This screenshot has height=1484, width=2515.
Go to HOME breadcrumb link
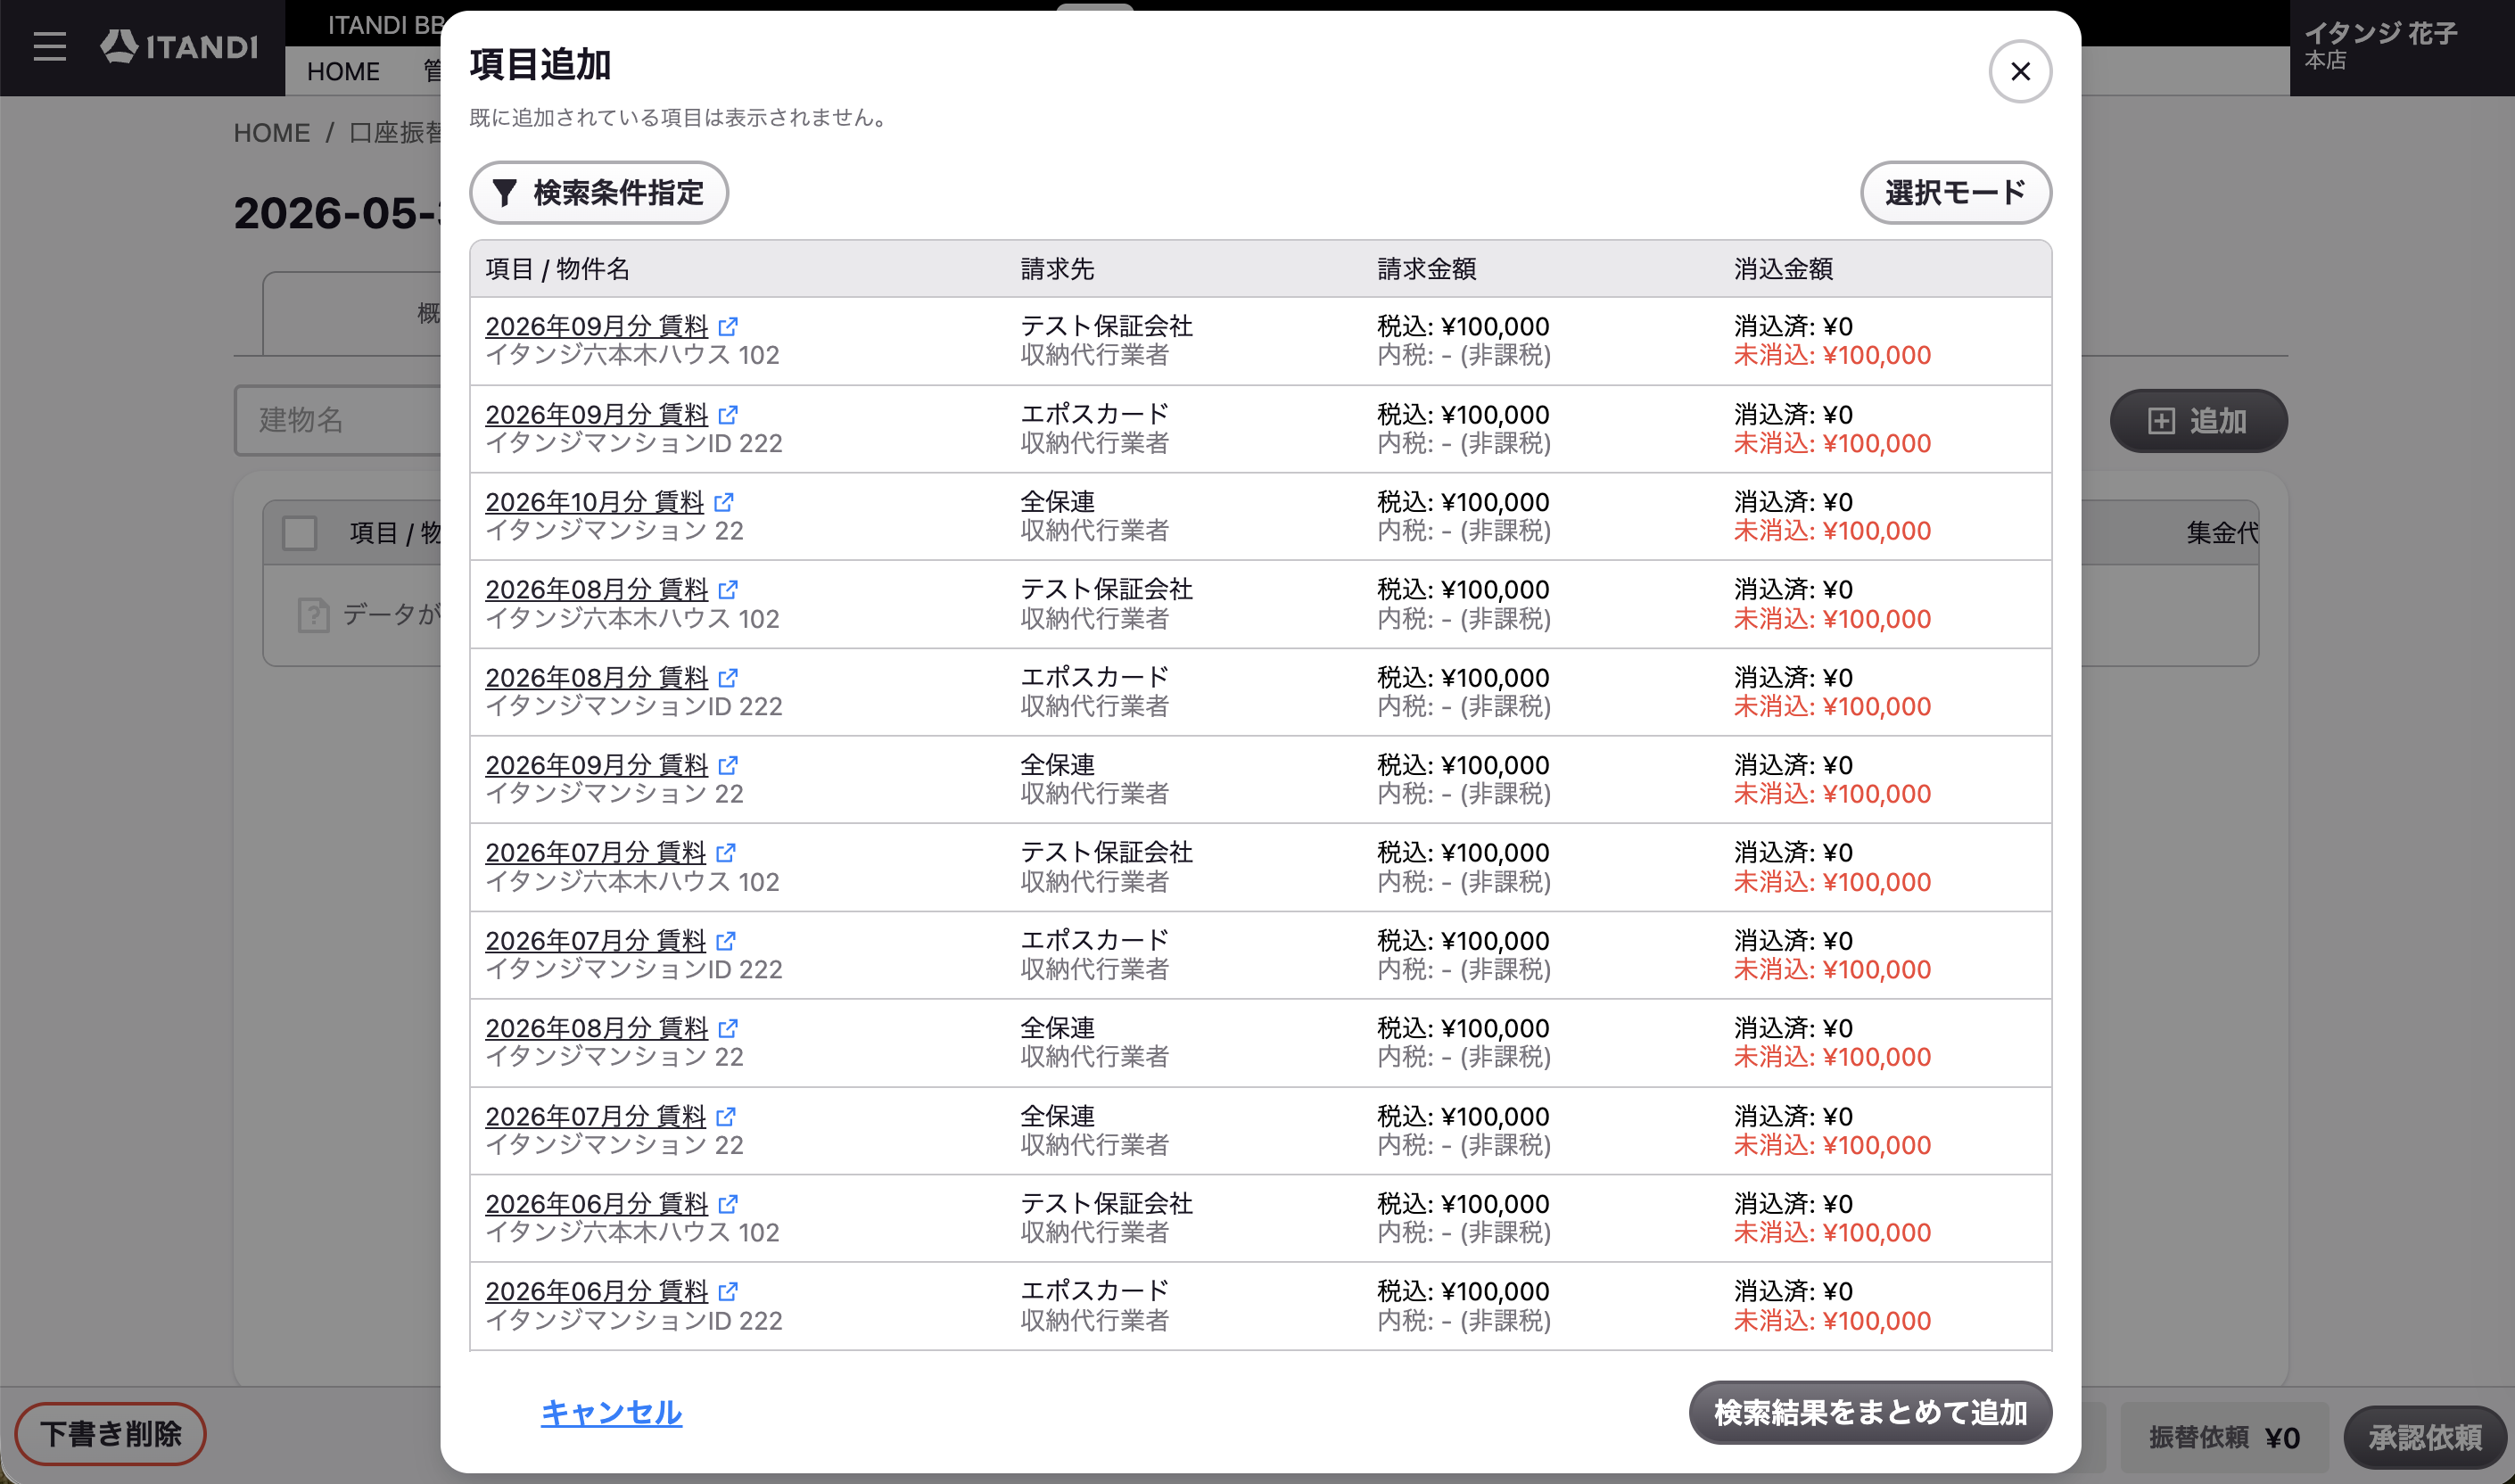271,132
